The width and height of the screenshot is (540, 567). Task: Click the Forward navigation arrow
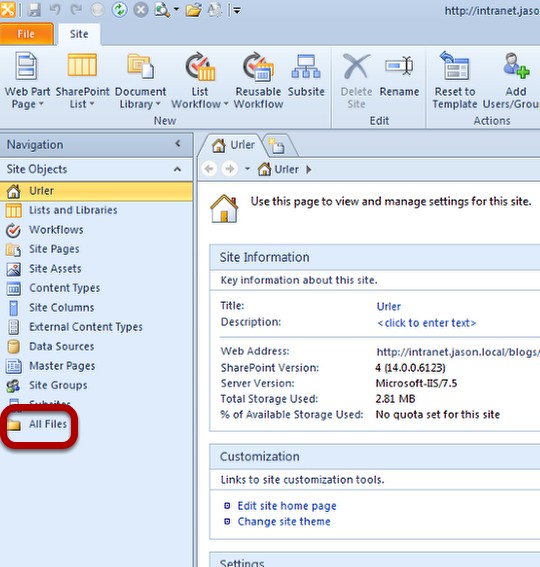point(229,169)
